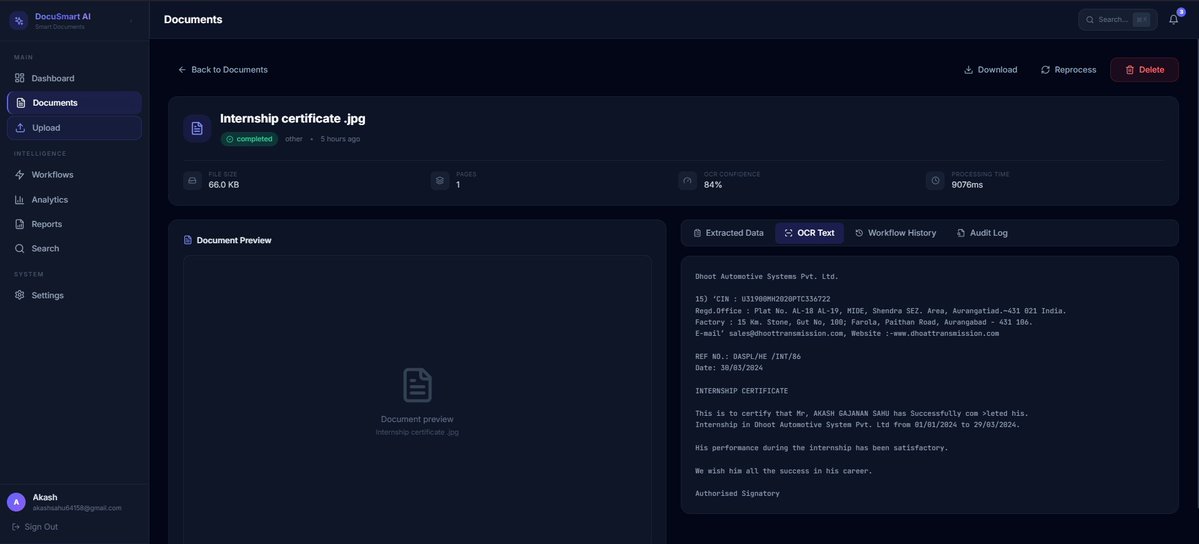The height and width of the screenshot is (544, 1199).
Task: Click the Processing Time clock icon
Action: (x=935, y=181)
